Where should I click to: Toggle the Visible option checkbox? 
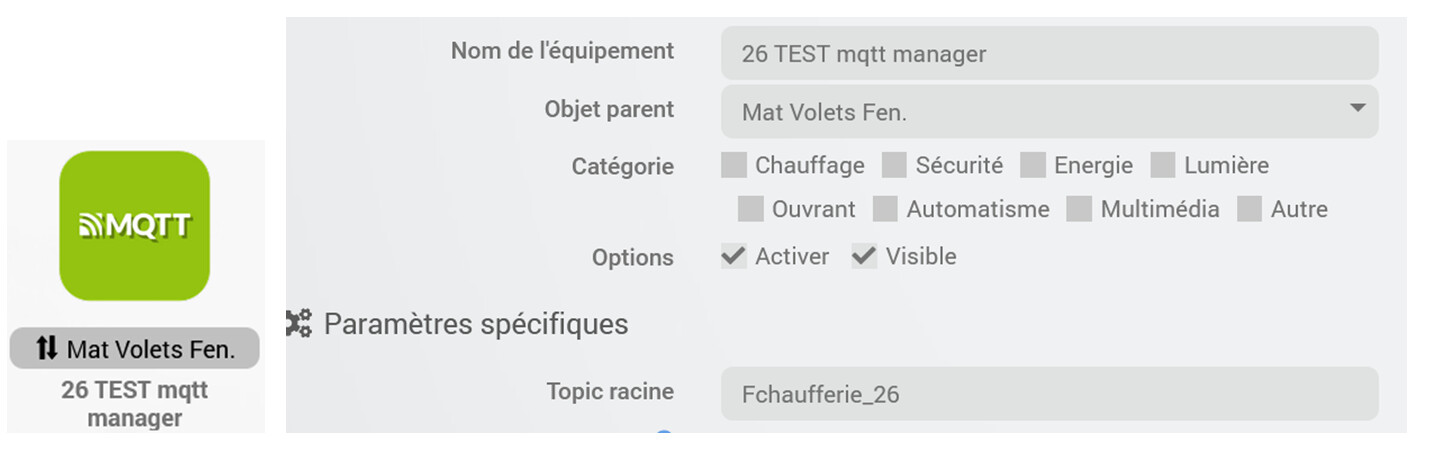pos(864,257)
